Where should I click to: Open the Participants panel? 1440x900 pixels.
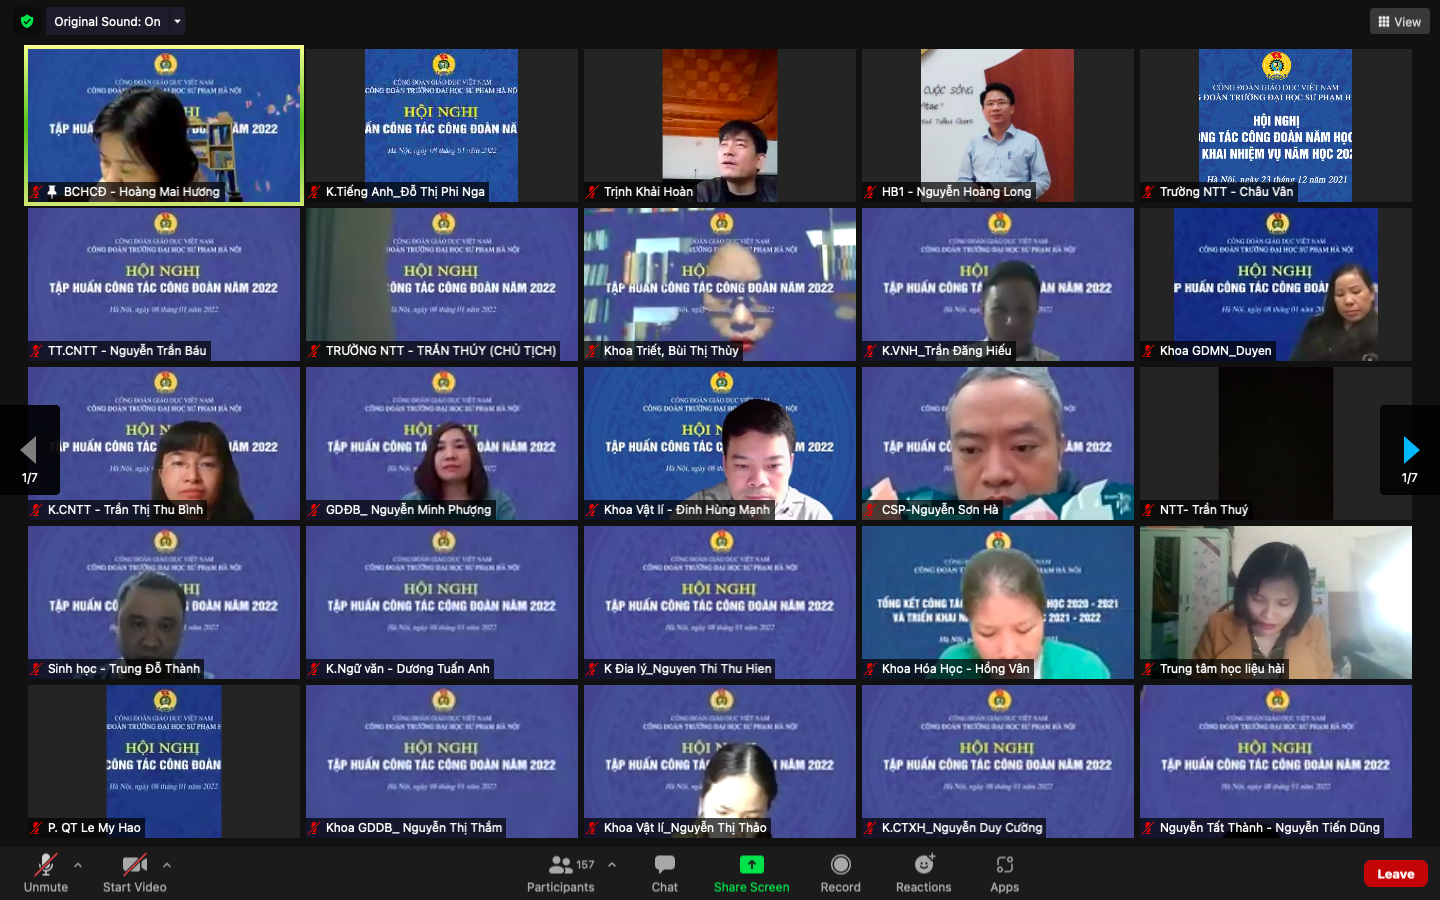click(561, 873)
